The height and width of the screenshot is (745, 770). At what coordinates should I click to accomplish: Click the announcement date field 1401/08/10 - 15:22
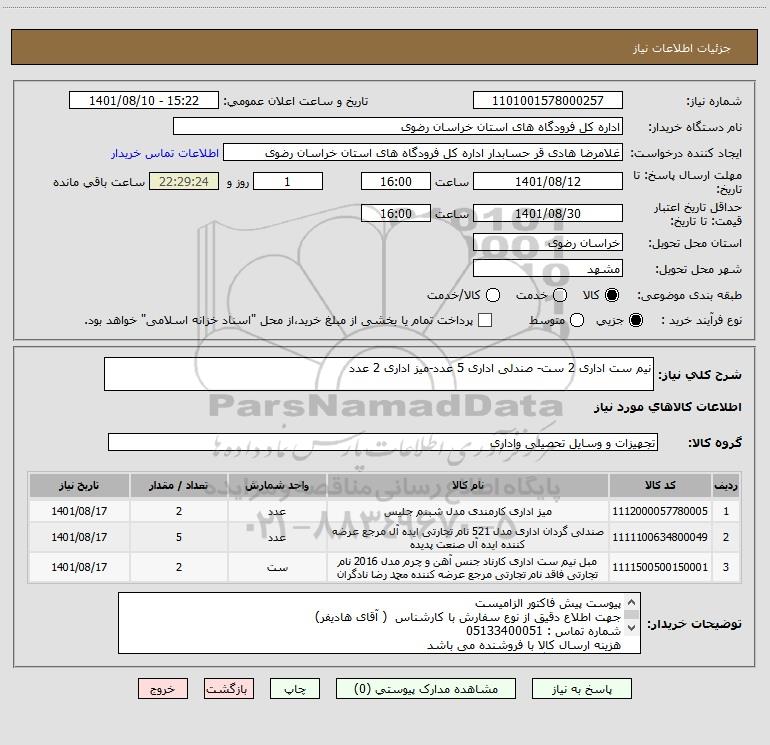click(x=144, y=101)
